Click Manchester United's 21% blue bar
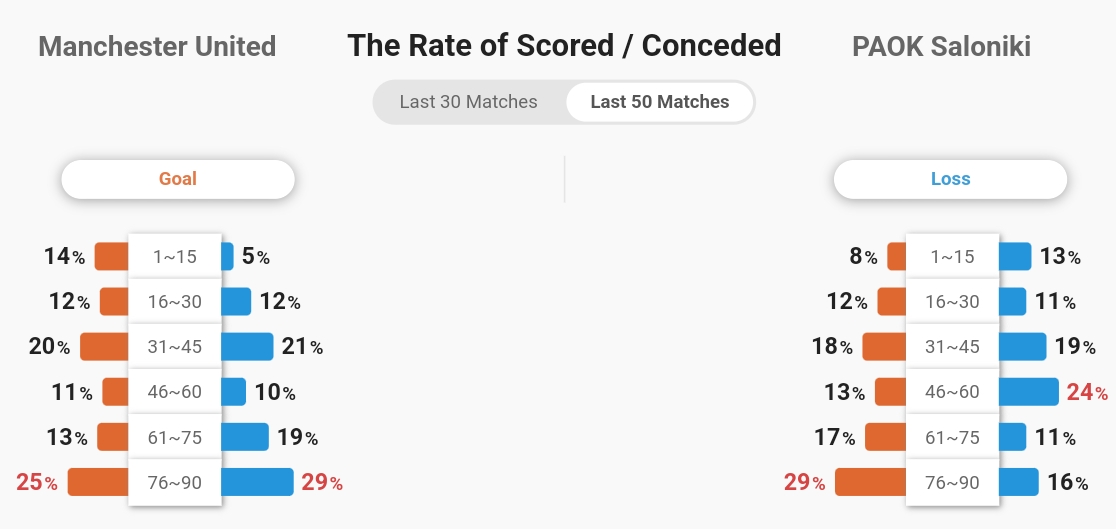Screen dimensions: 1116x529 tap(247, 347)
